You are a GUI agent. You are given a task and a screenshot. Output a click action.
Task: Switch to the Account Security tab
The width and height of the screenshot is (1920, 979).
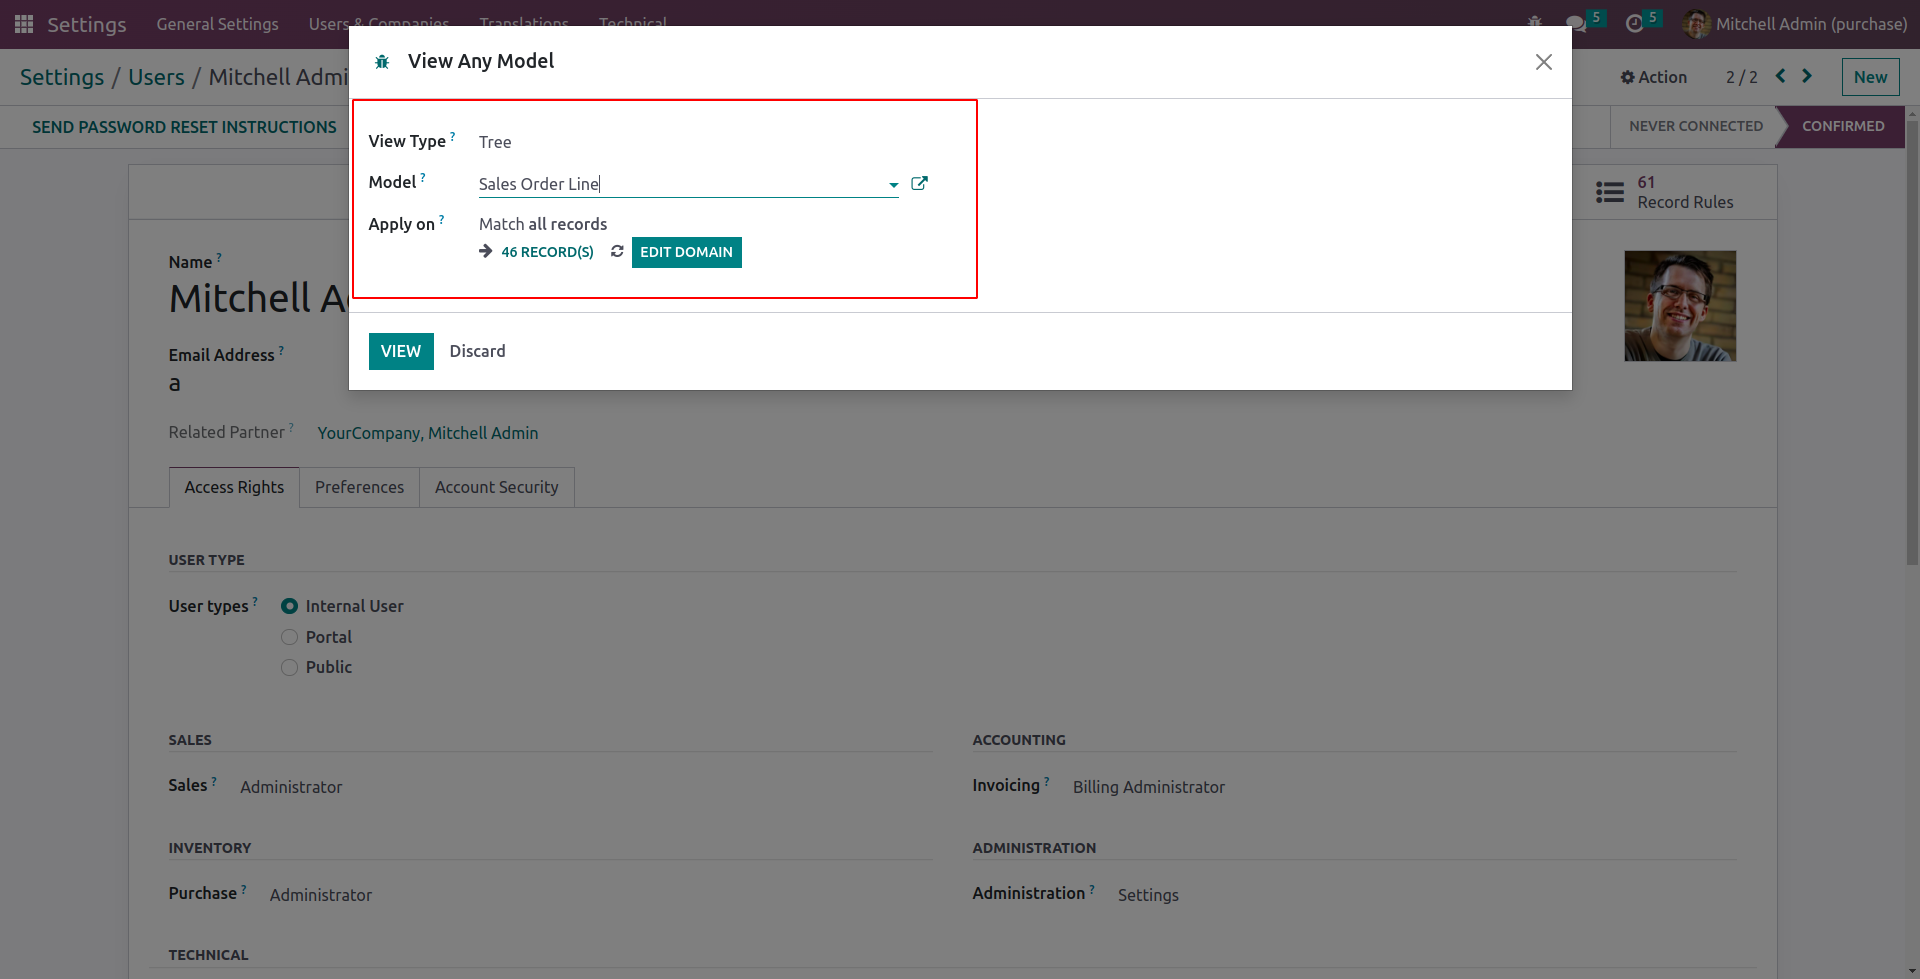pyautogui.click(x=496, y=487)
